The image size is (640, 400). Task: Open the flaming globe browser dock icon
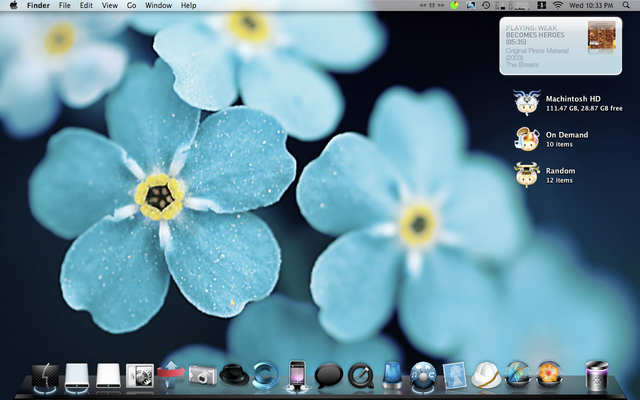tap(549, 374)
